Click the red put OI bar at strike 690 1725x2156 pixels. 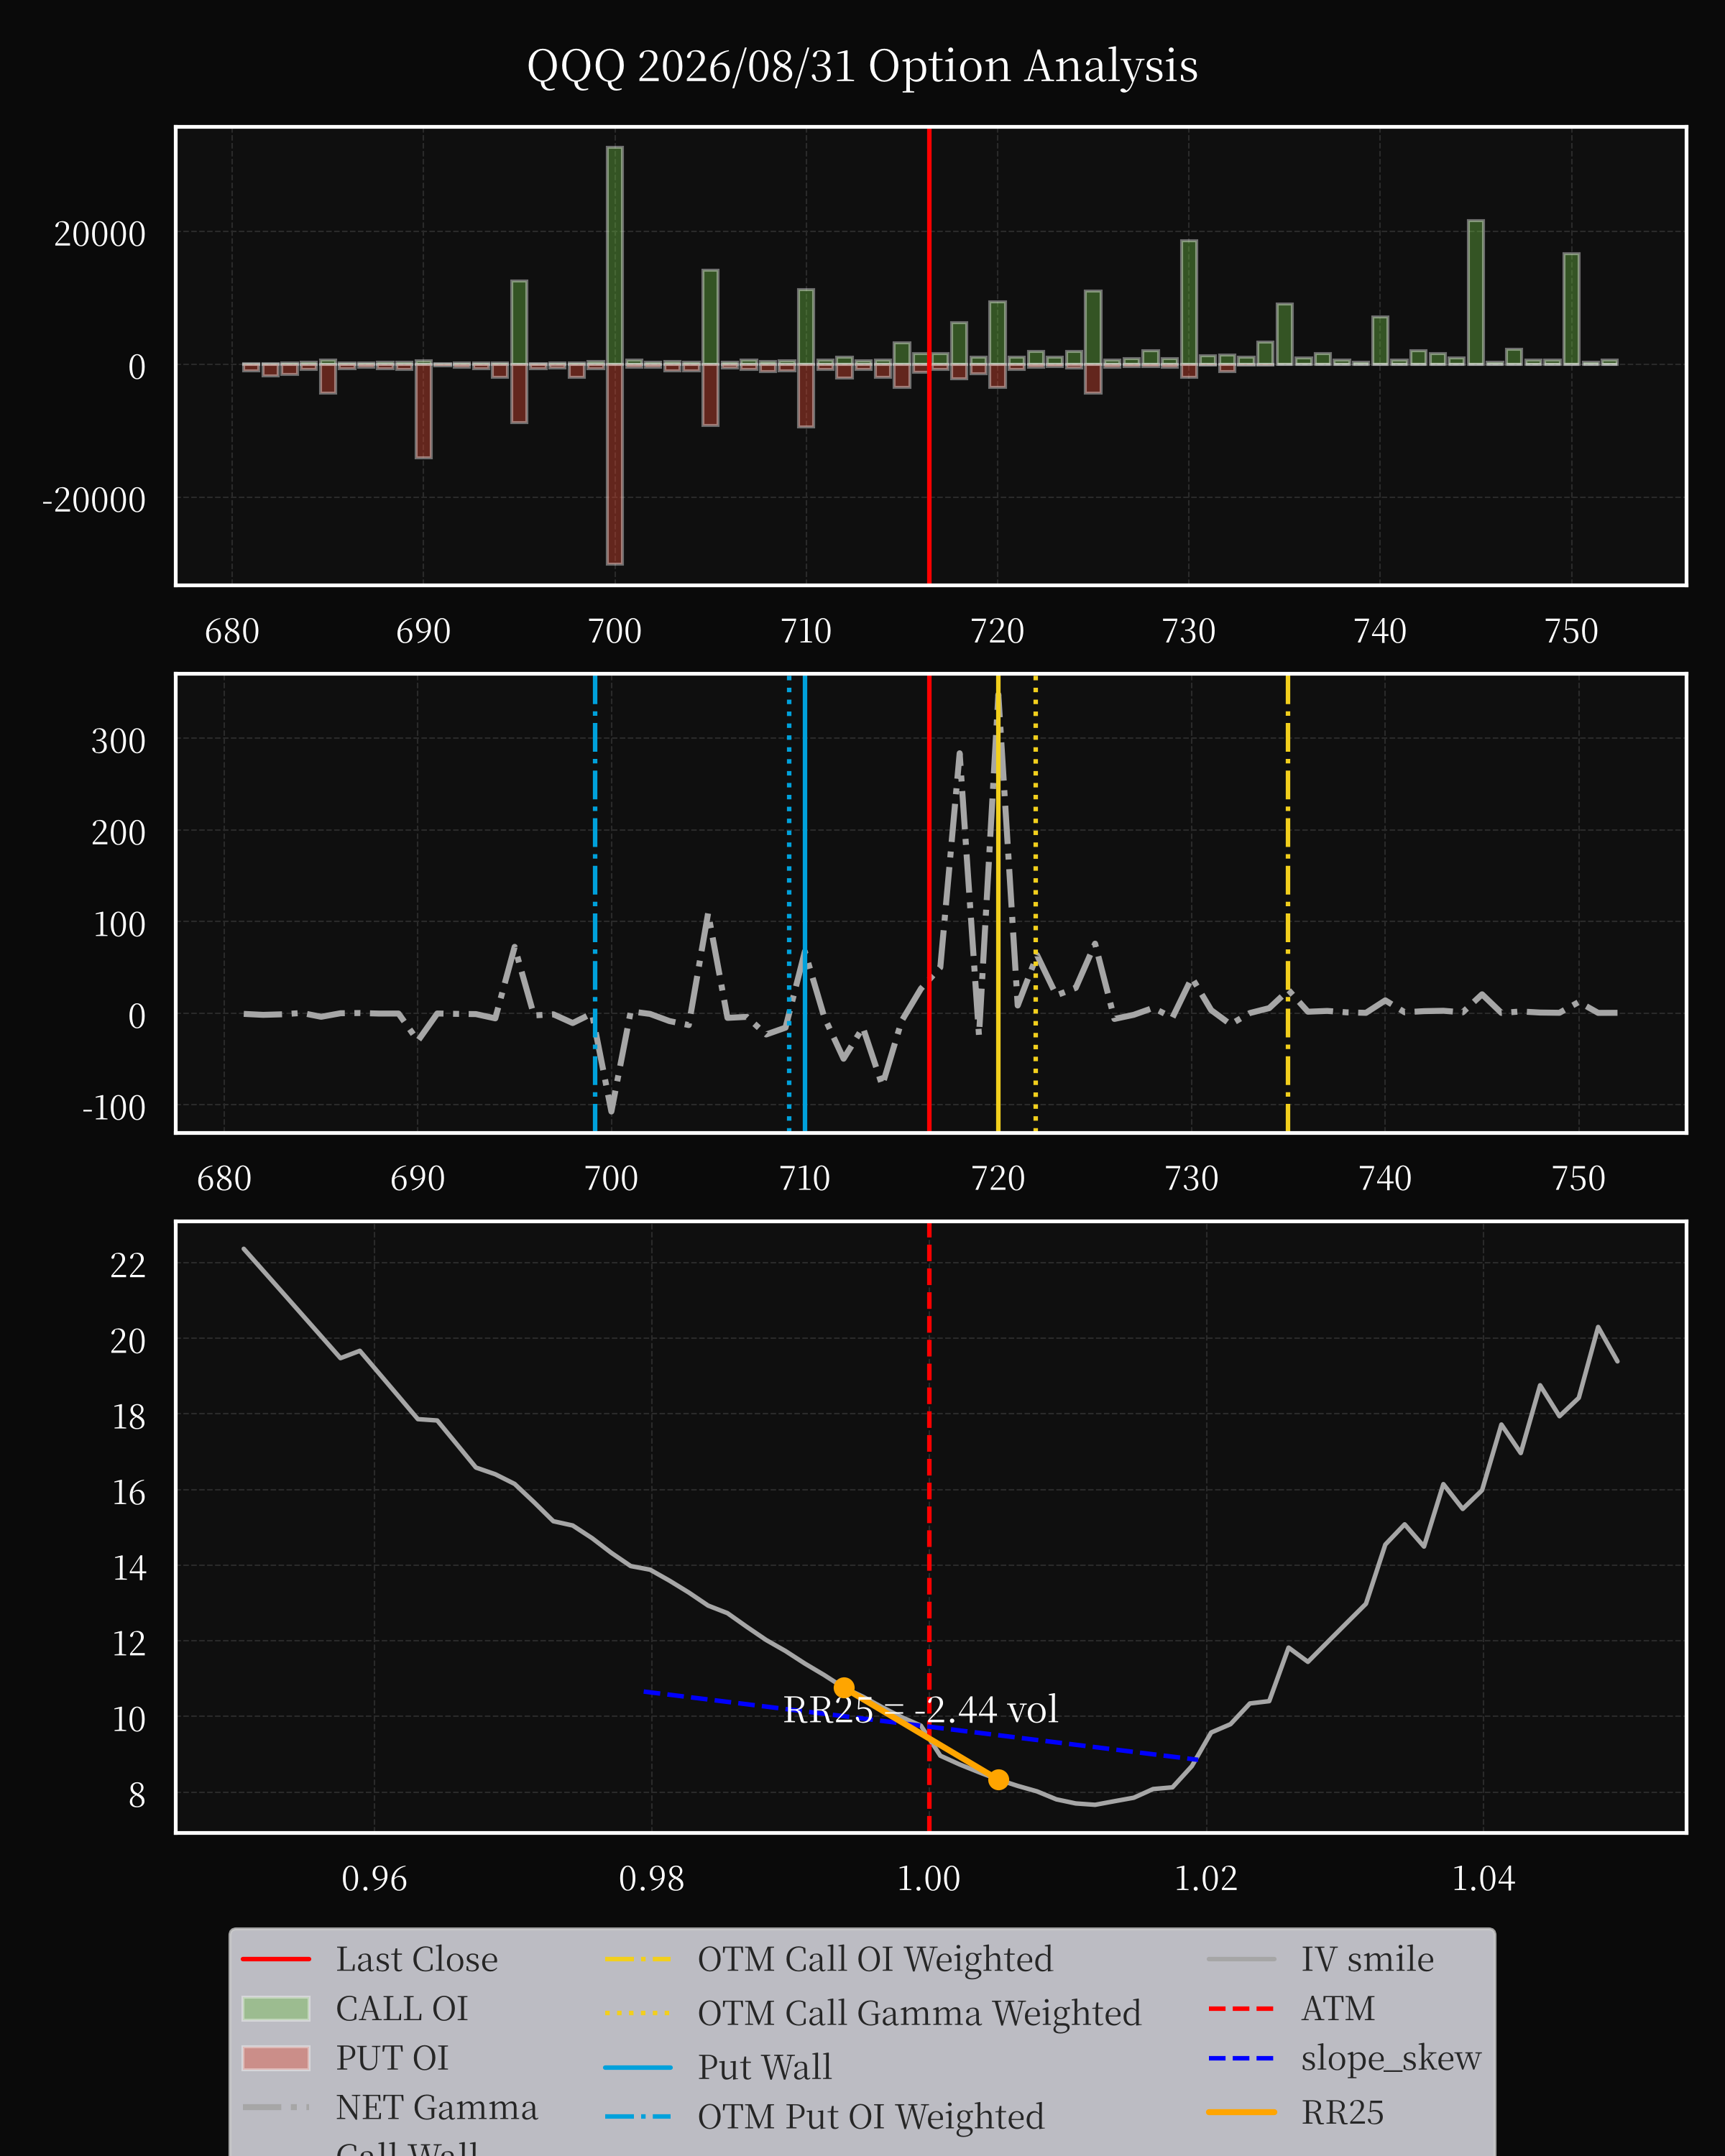423,411
